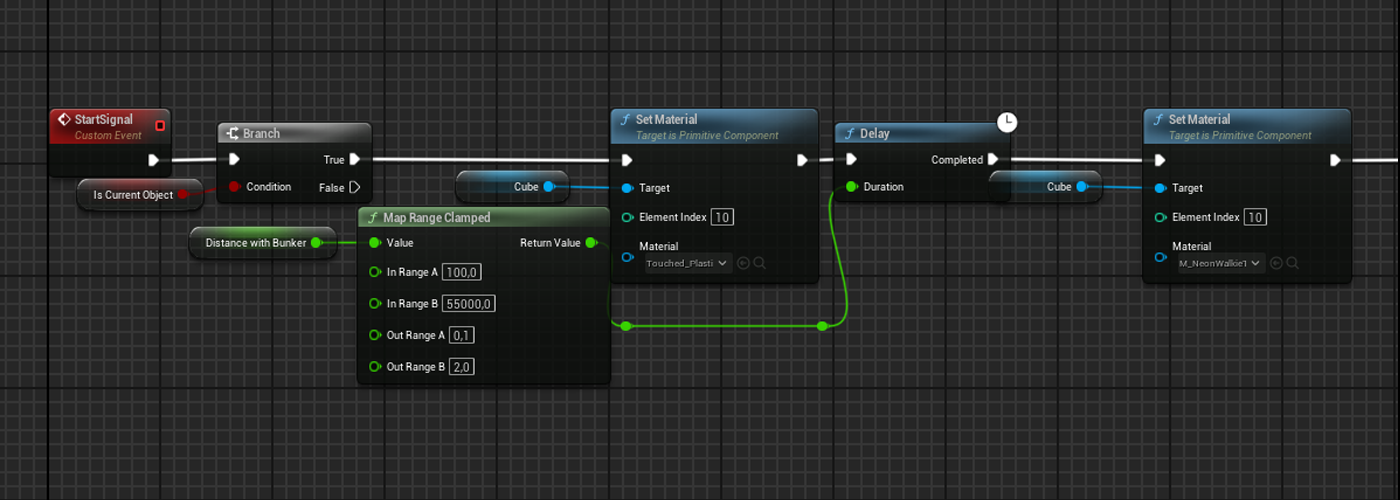Select the Is Current Object variable node
Screen dimensions: 1400x500
(133, 195)
